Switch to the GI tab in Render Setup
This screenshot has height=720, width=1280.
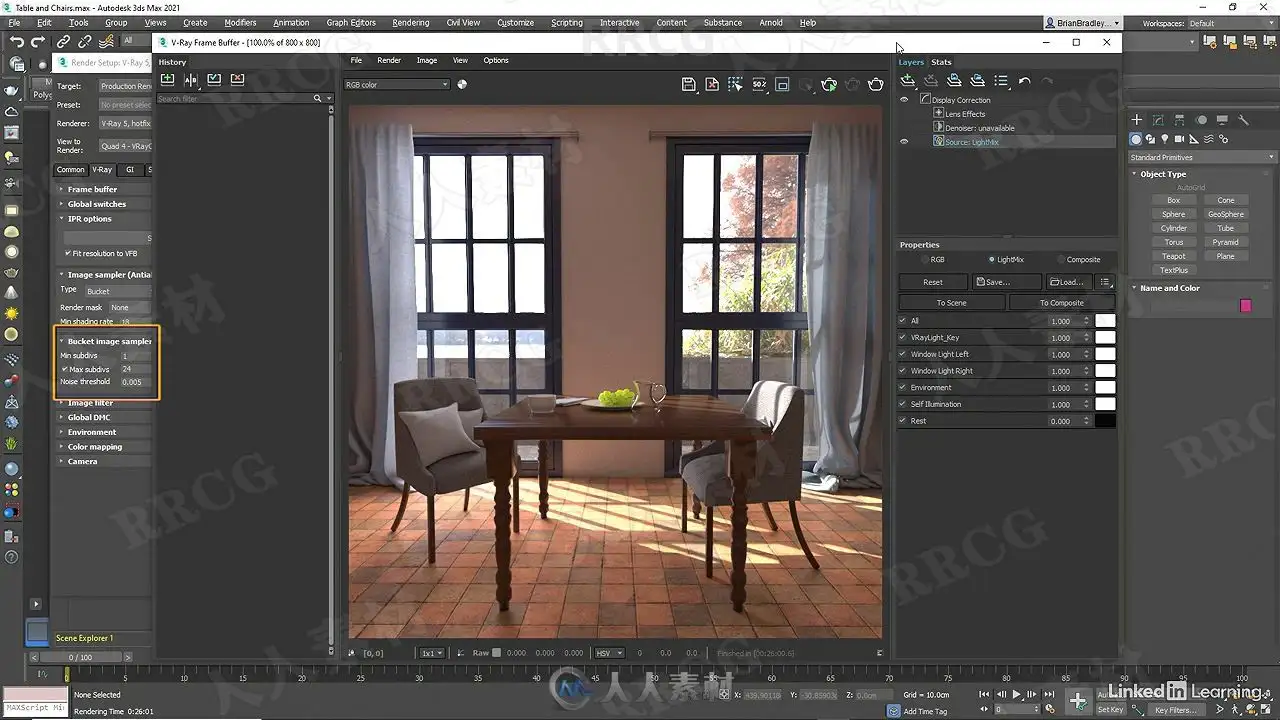point(130,170)
